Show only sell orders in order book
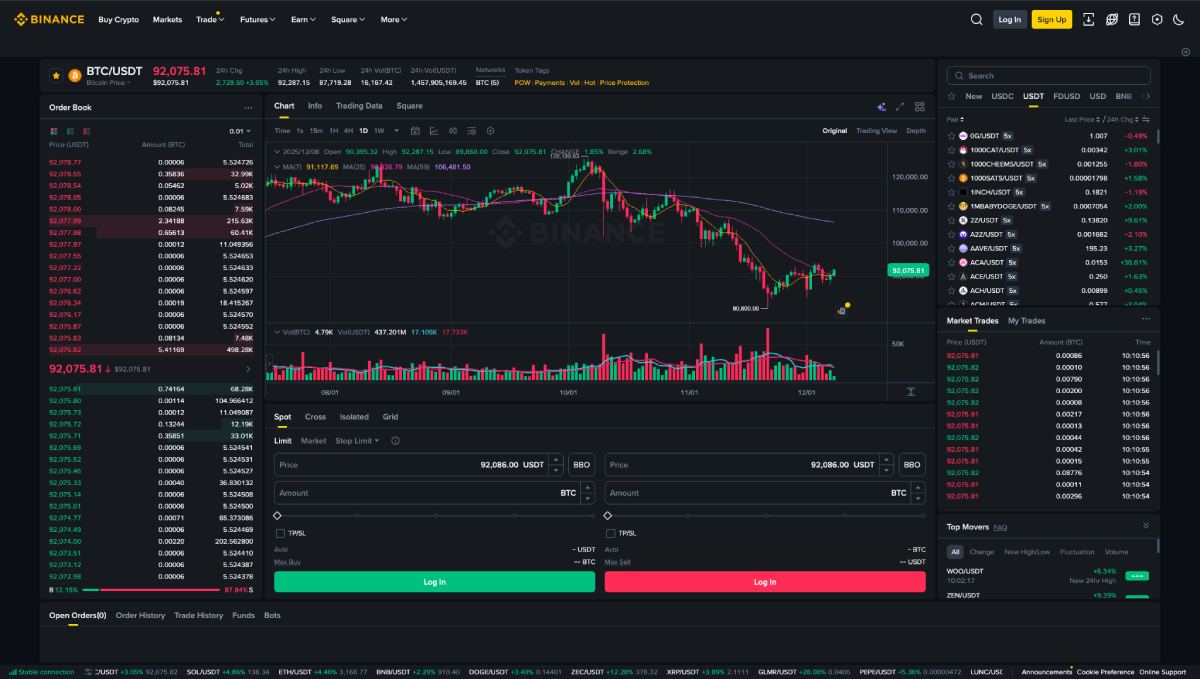The width and height of the screenshot is (1200, 679). (x=86, y=131)
